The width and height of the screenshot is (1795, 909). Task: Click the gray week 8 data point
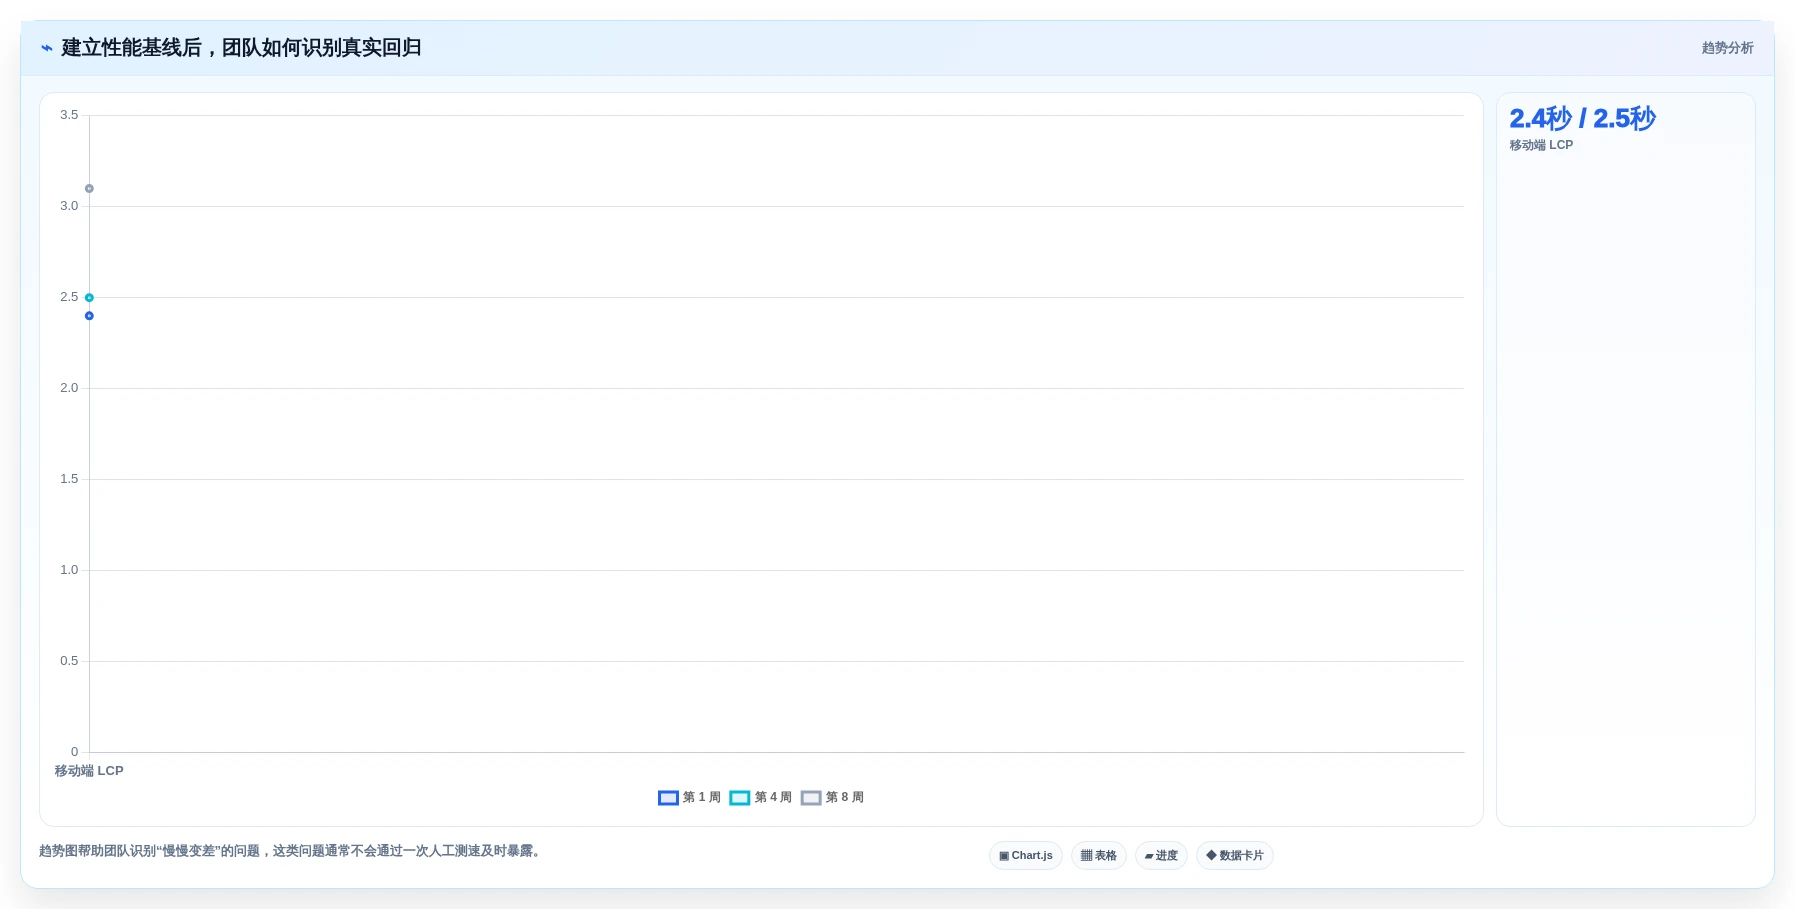(x=89, y=188)
